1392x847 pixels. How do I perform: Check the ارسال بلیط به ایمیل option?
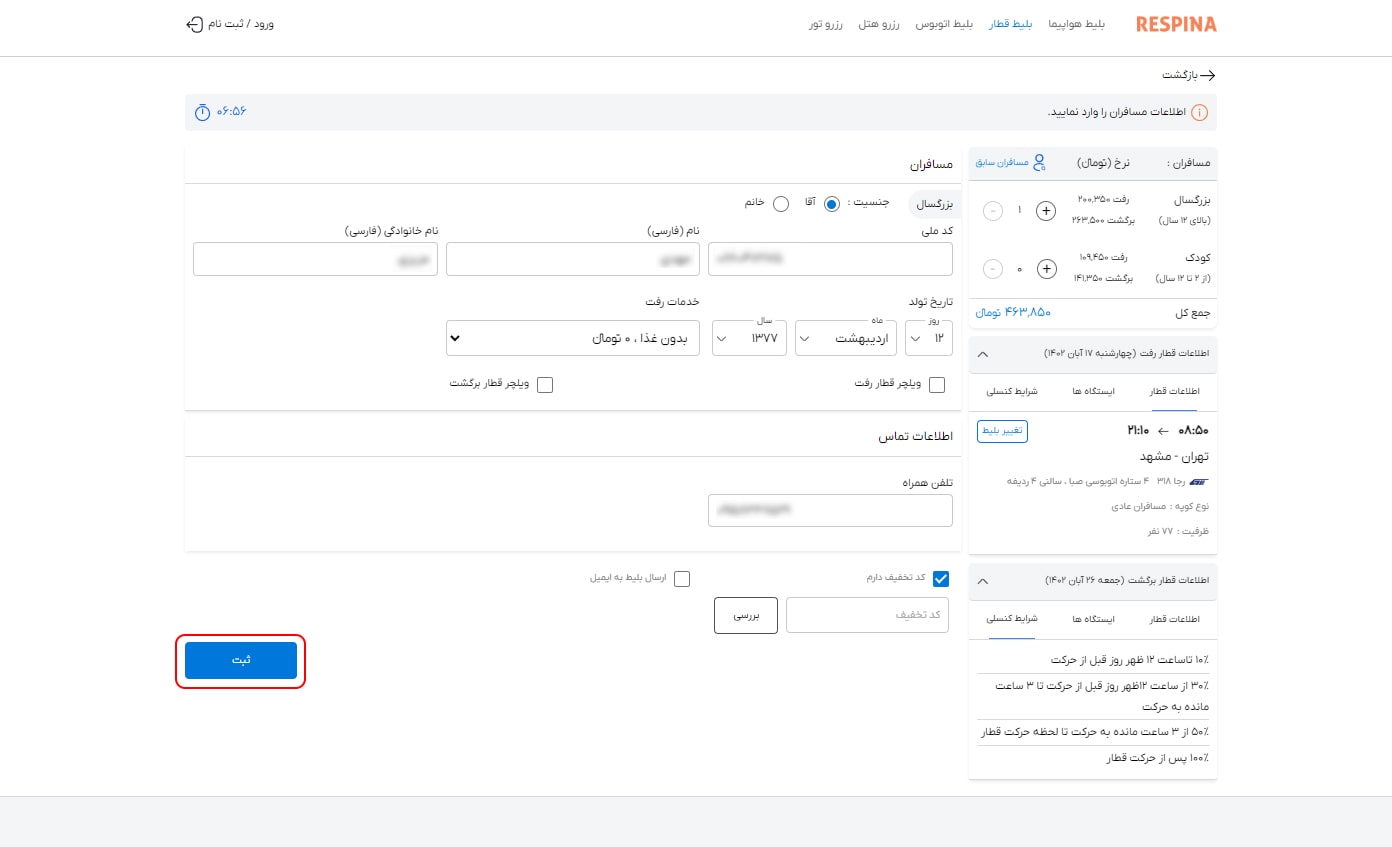pyautogui.click(x=682, y=578)
